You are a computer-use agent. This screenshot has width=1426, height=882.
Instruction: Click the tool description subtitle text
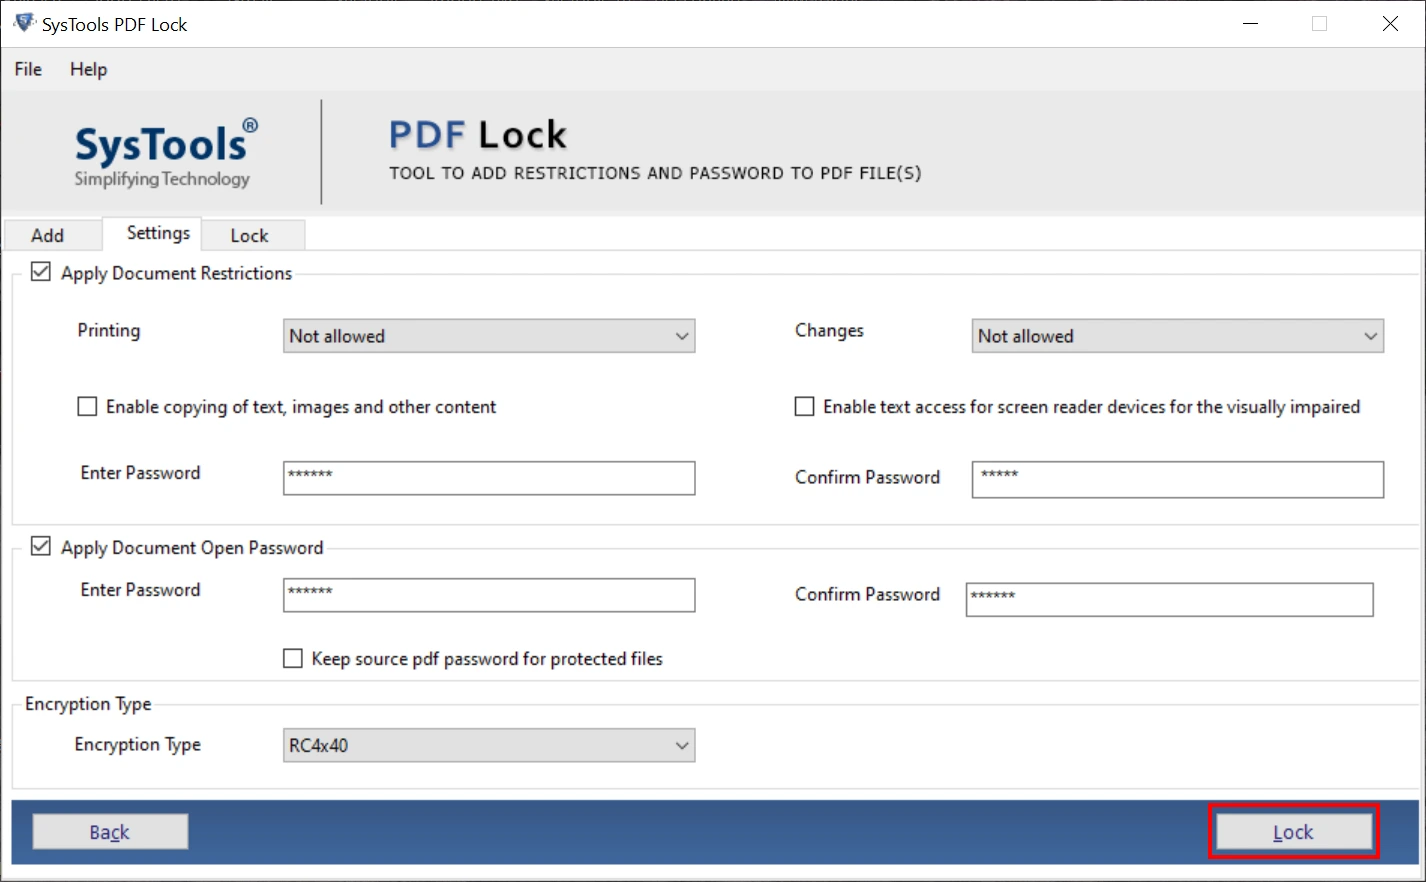click(x=655, y=173)
